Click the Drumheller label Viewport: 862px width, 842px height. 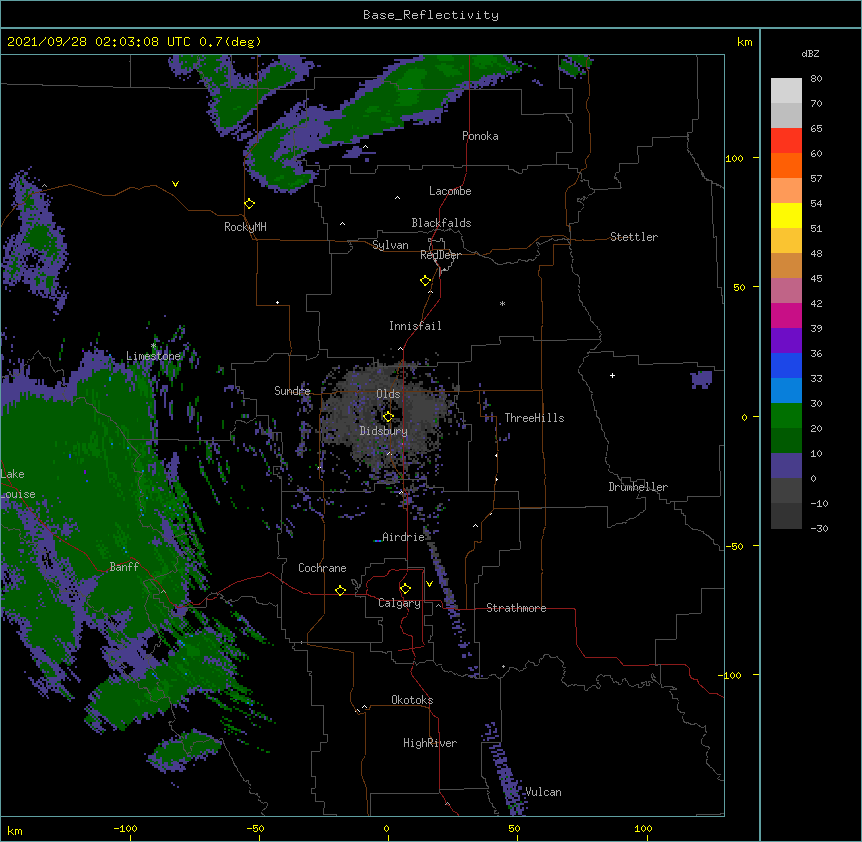tap(638, 487)
